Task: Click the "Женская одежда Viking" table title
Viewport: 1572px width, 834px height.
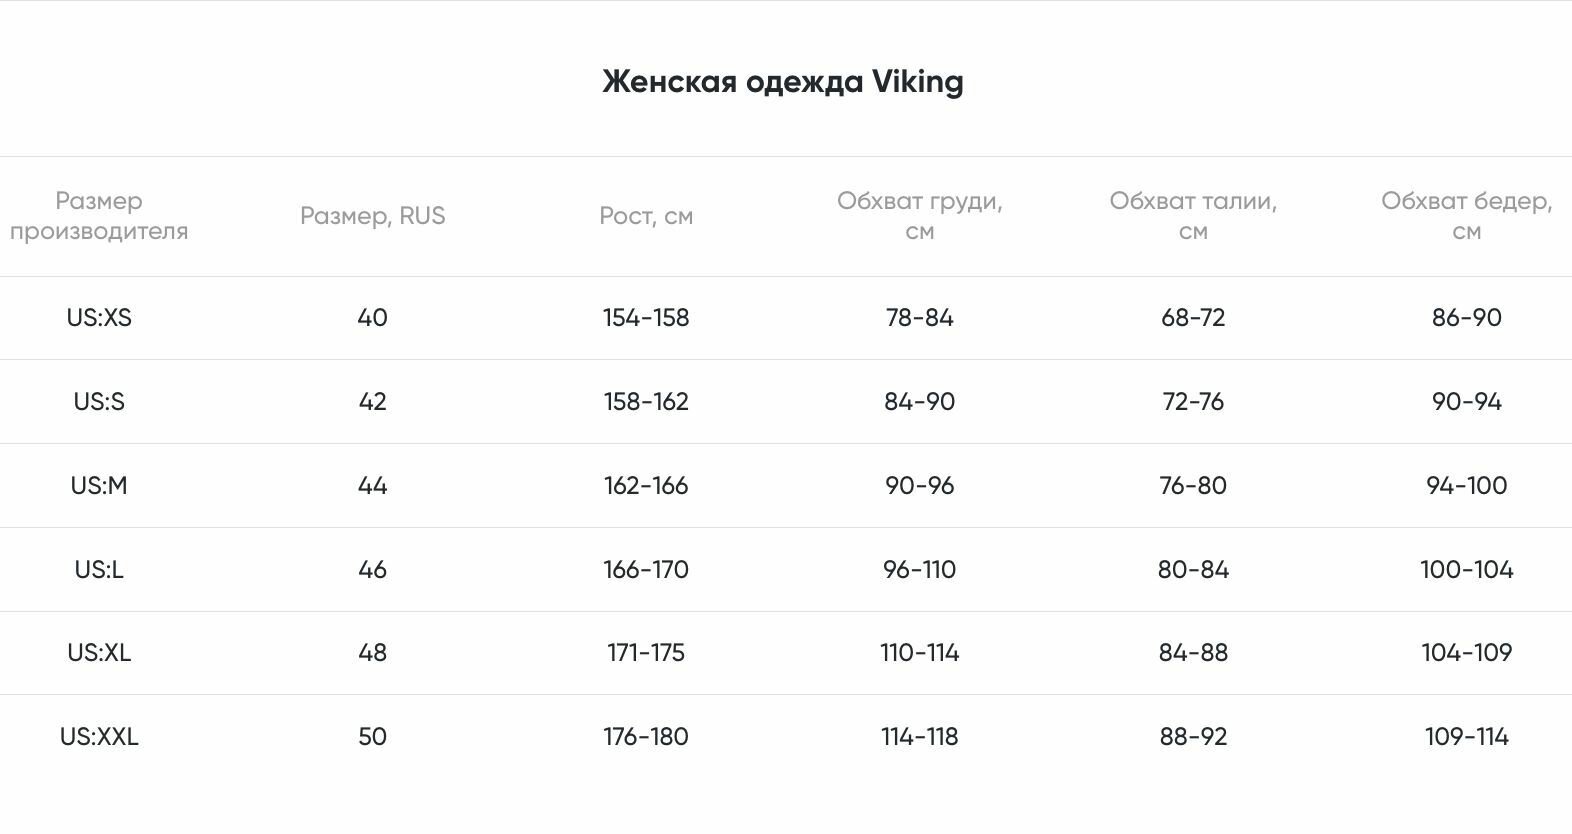Action: [x=783, y=81]
